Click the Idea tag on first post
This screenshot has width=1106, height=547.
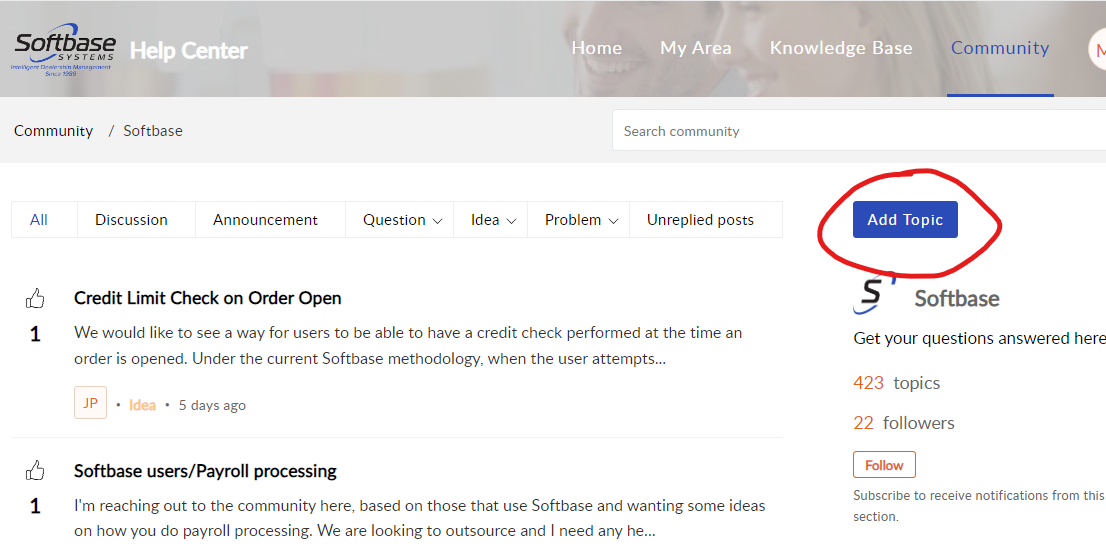[142, 405]
